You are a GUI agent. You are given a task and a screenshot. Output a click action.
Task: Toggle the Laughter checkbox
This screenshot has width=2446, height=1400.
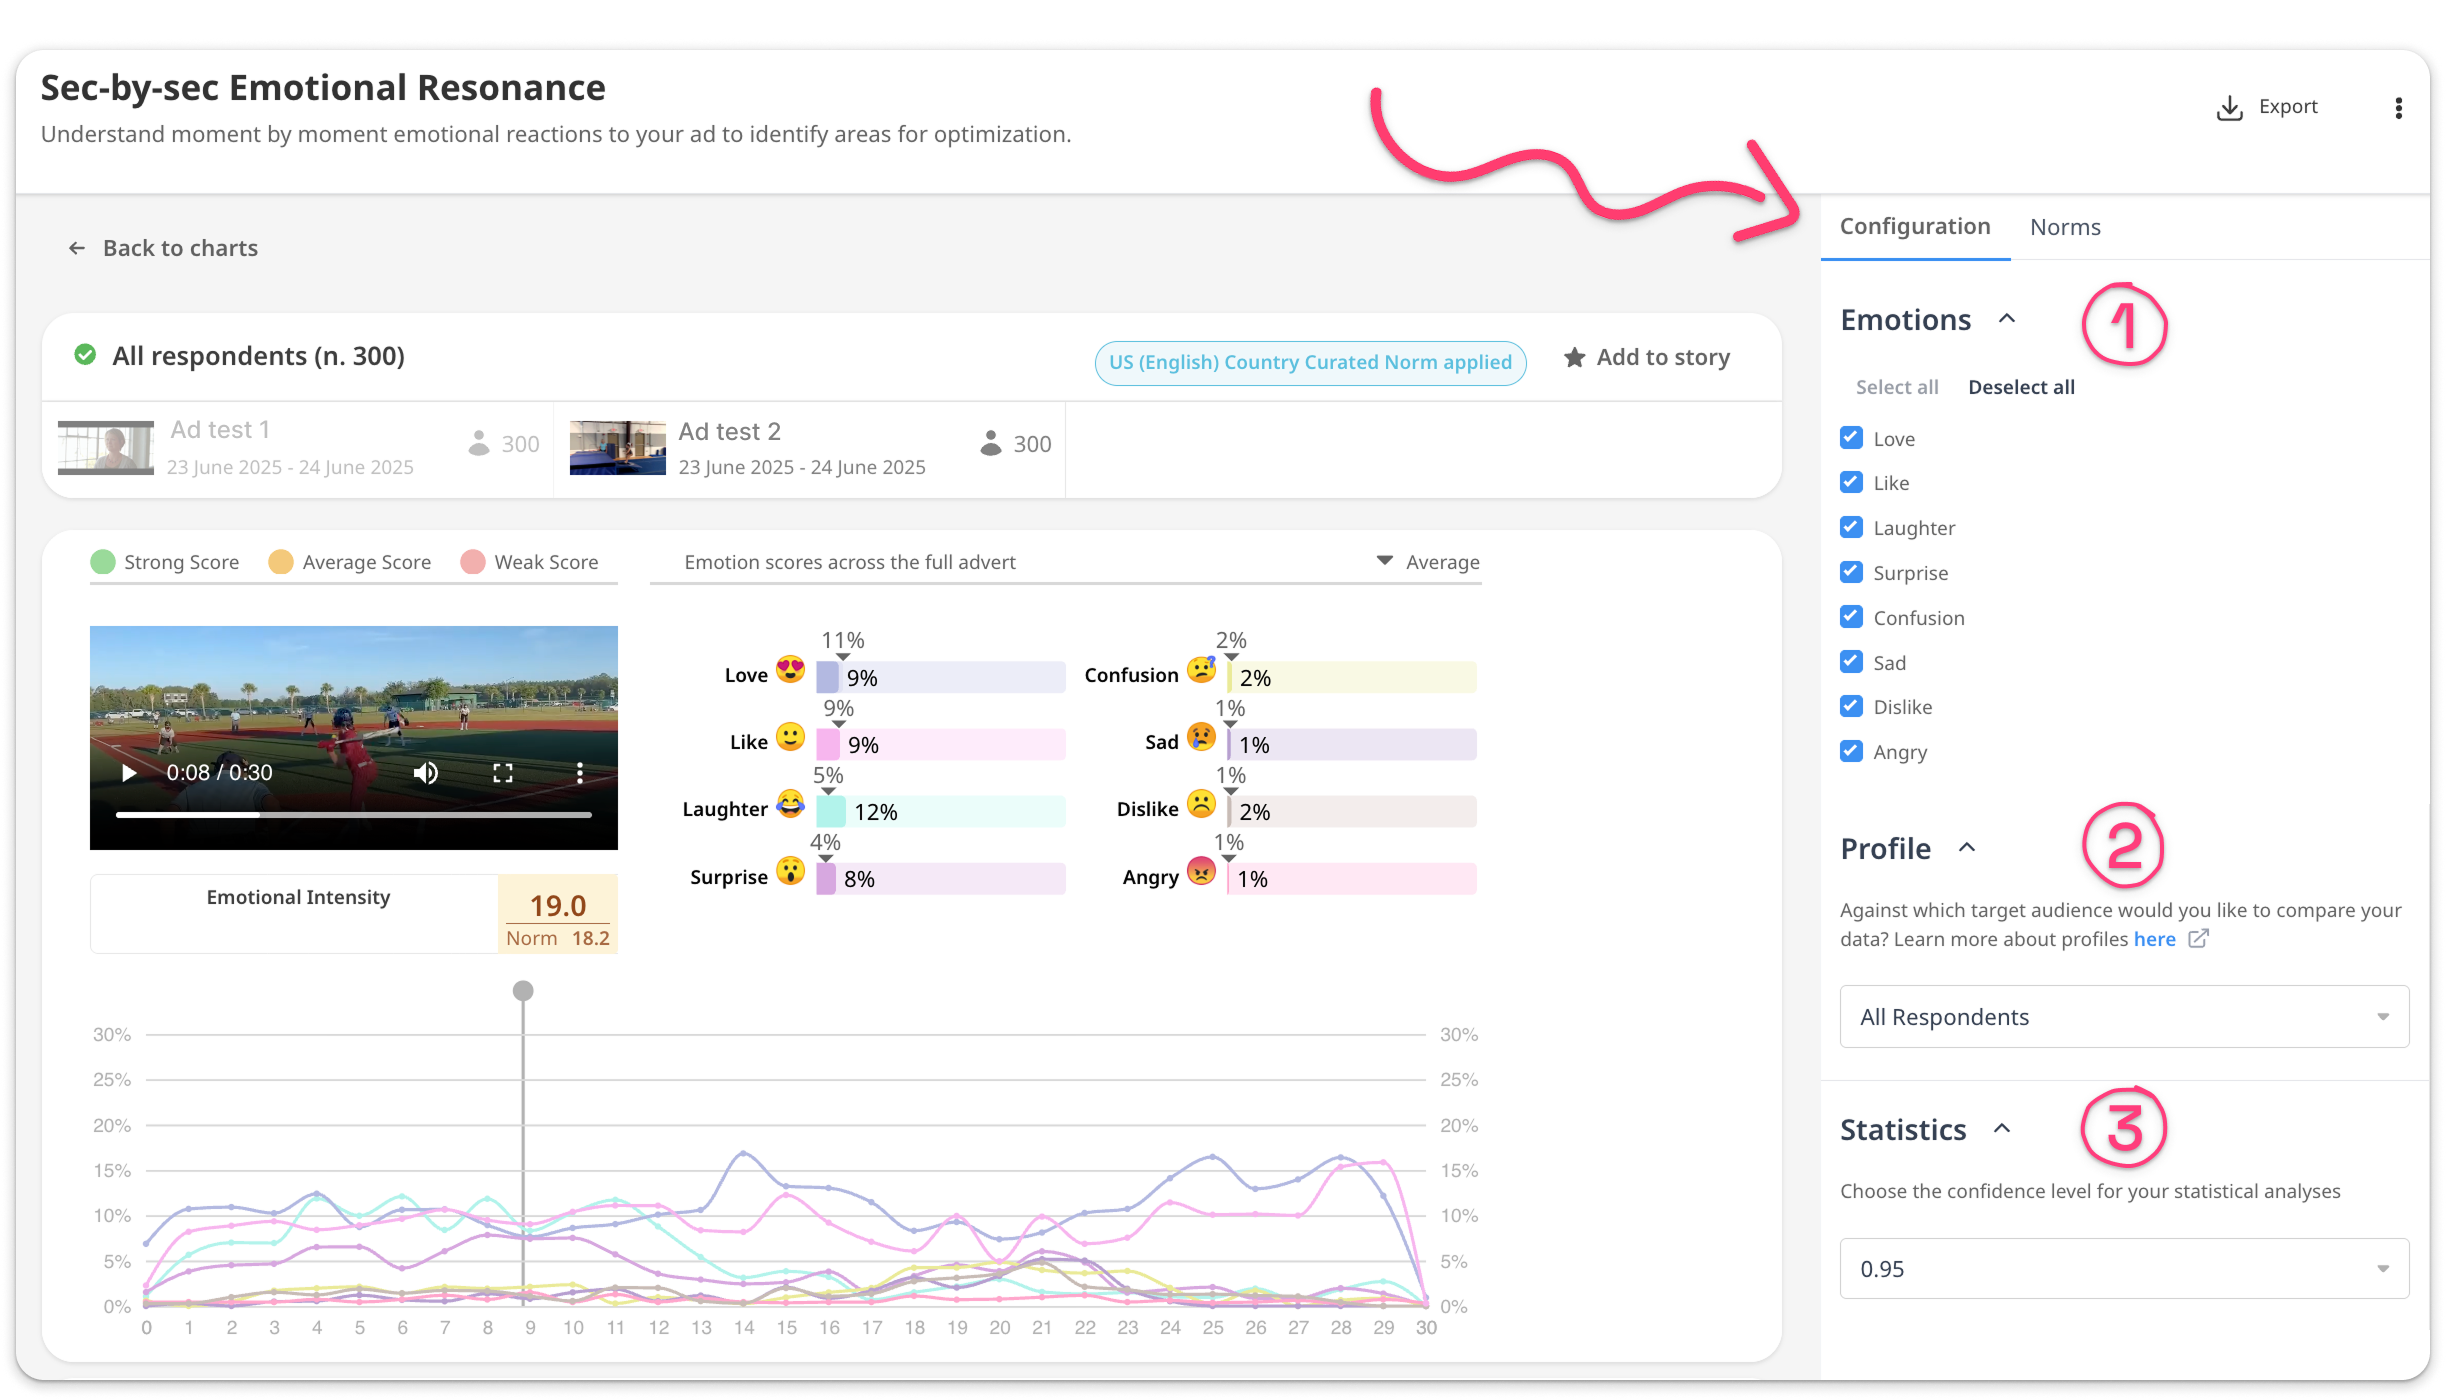pyautogui.click(x=1851, y=527)
